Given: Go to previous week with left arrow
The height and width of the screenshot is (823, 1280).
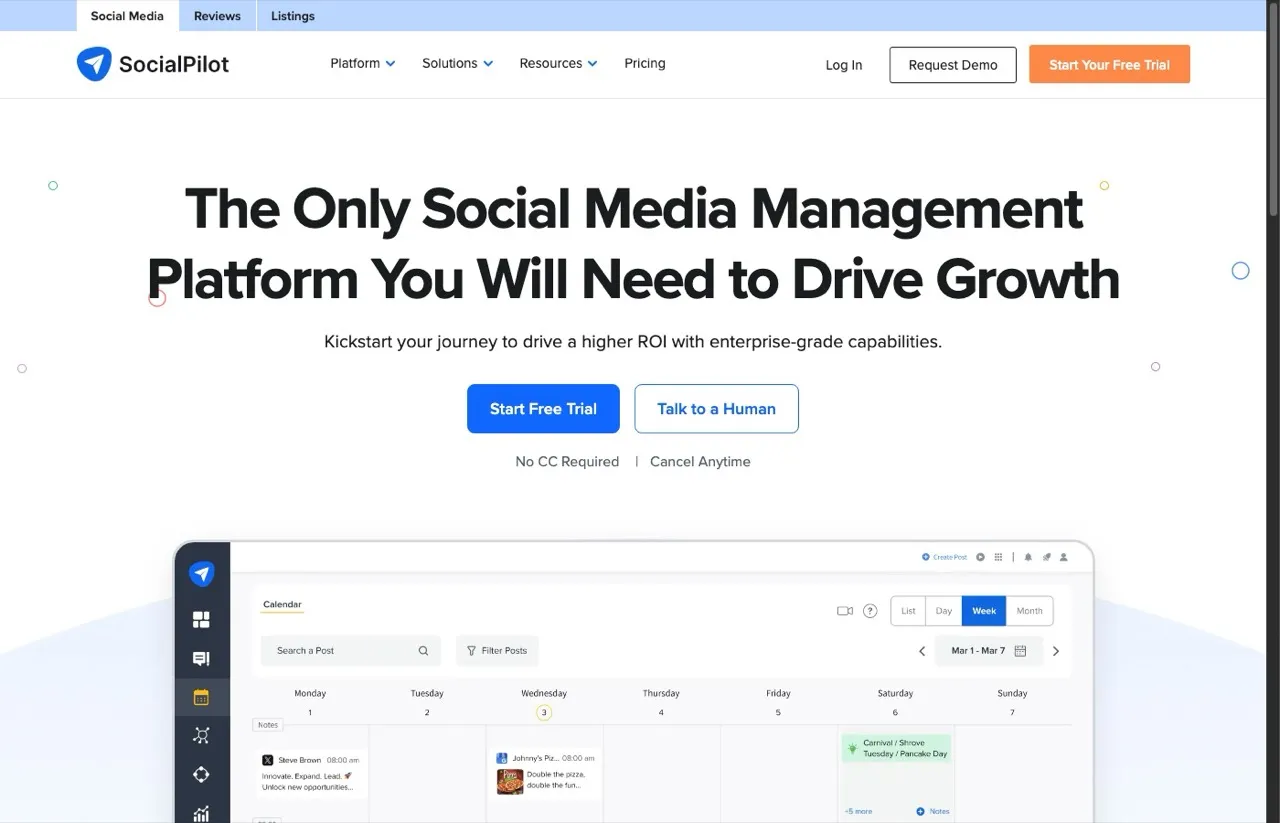Looking at the screenshot, I should [922, 651].
